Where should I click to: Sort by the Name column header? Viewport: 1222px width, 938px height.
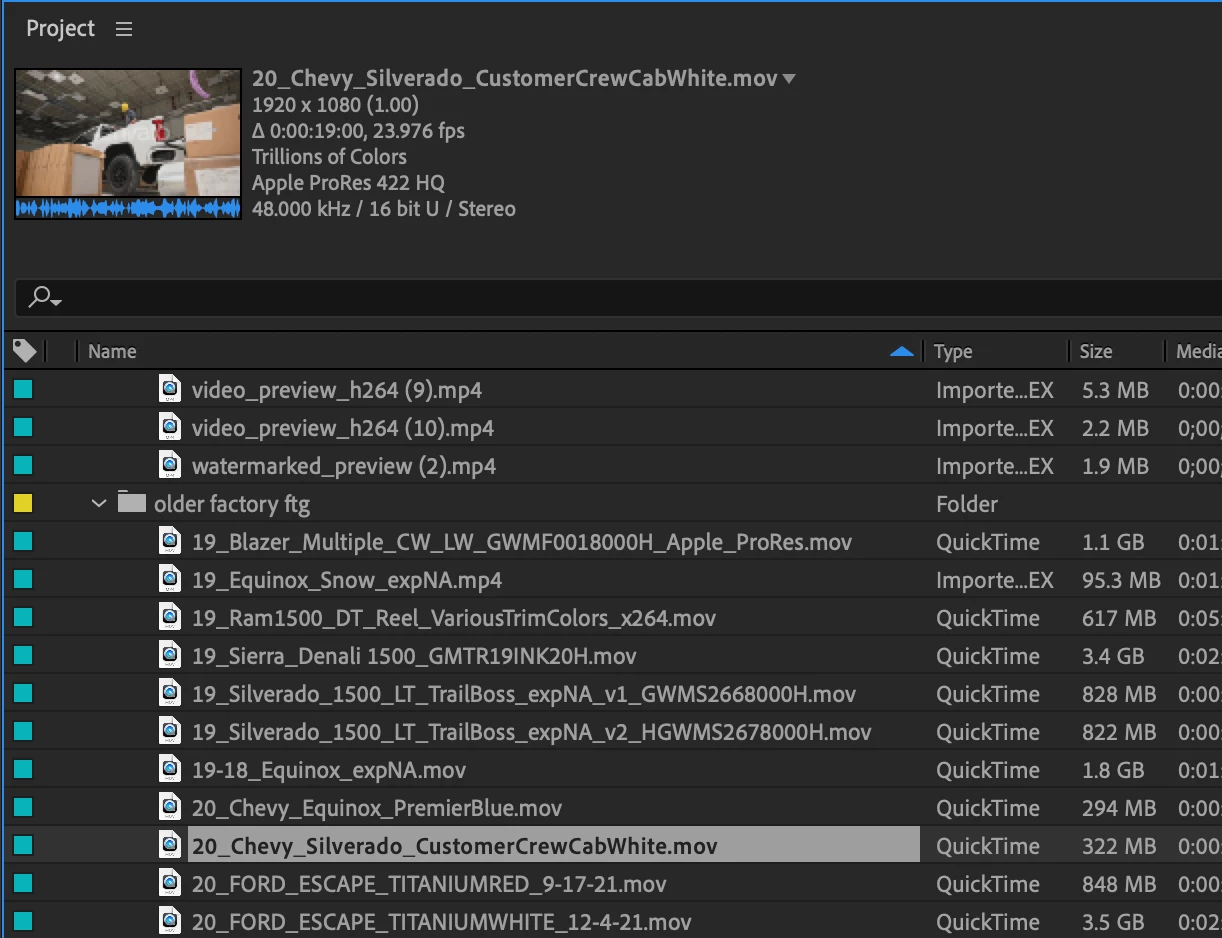coord(112,351)
